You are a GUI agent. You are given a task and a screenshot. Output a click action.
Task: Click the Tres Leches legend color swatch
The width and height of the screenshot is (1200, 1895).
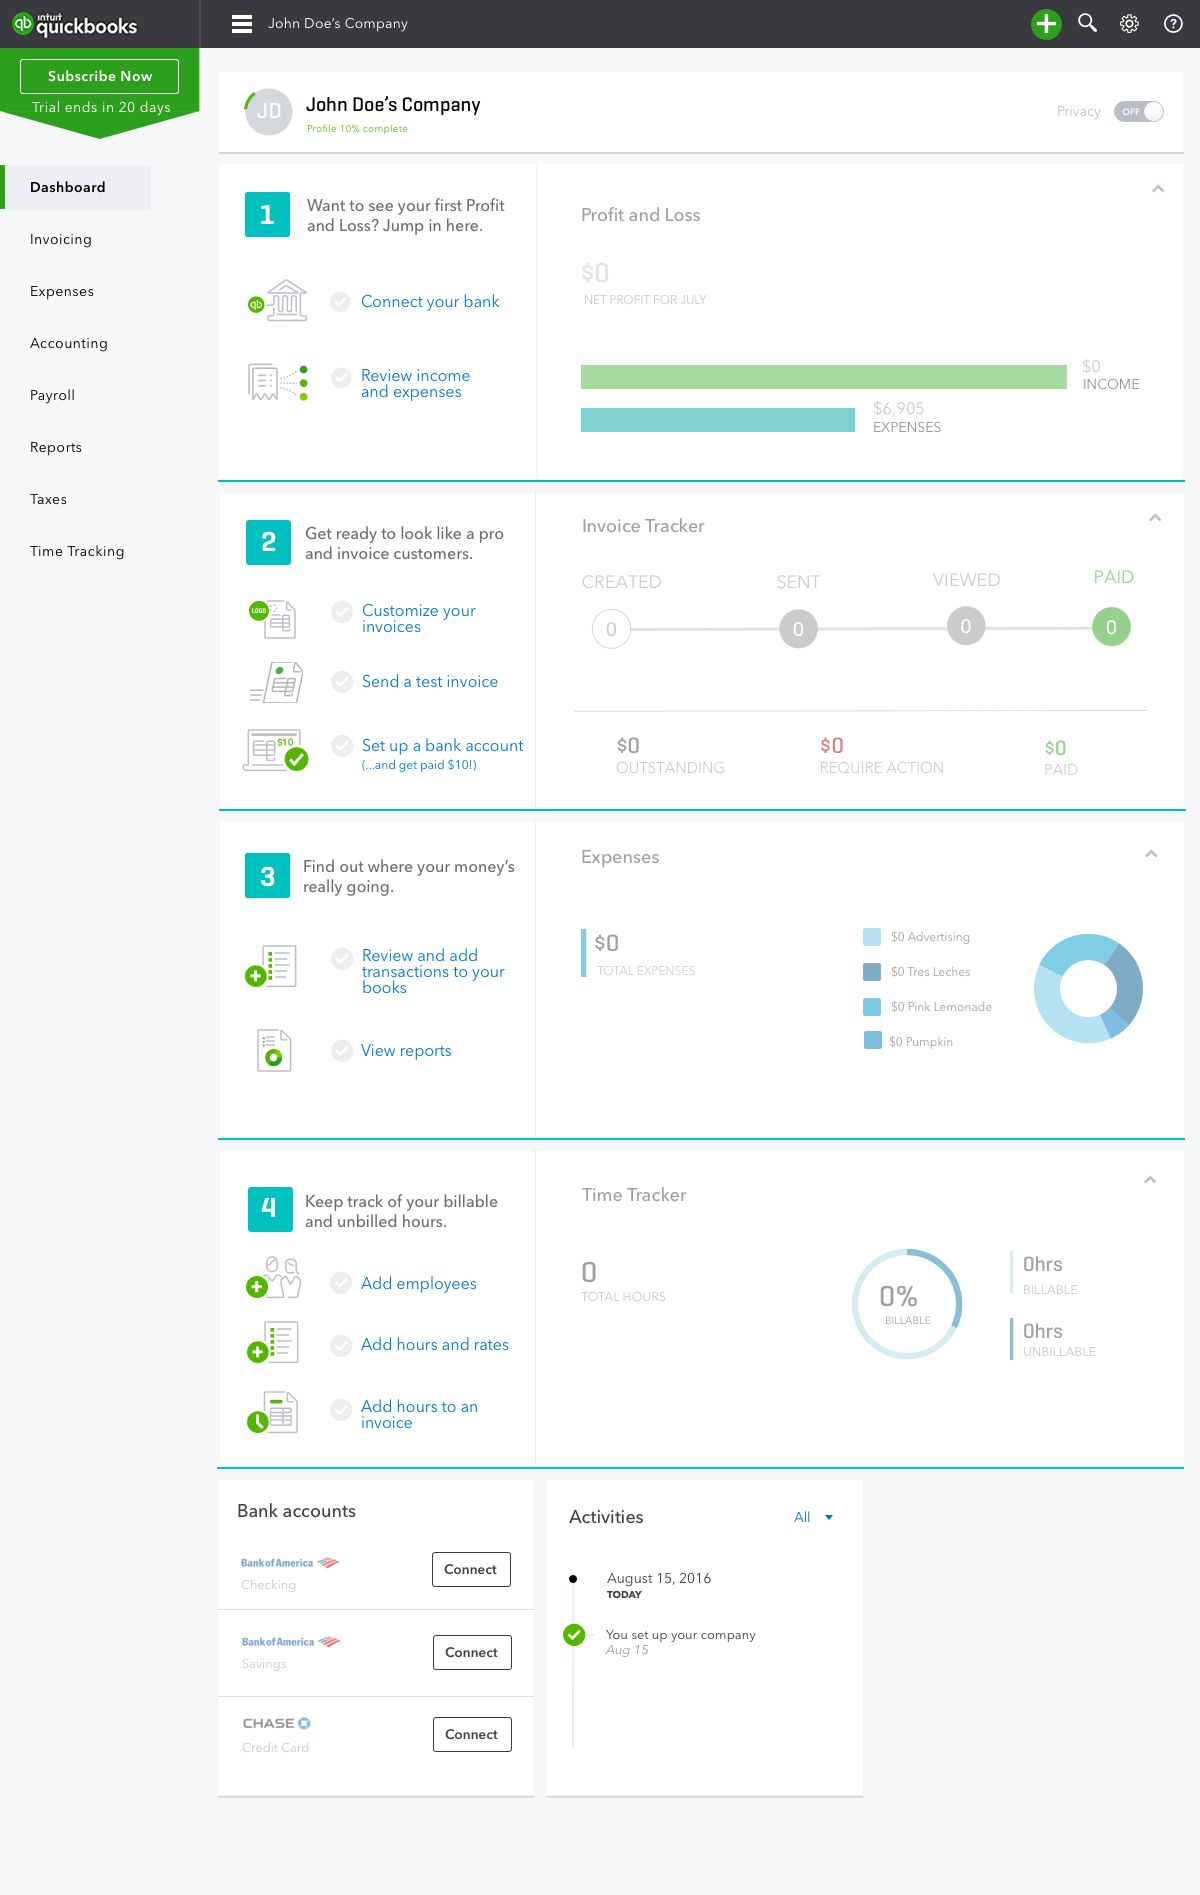872,972
